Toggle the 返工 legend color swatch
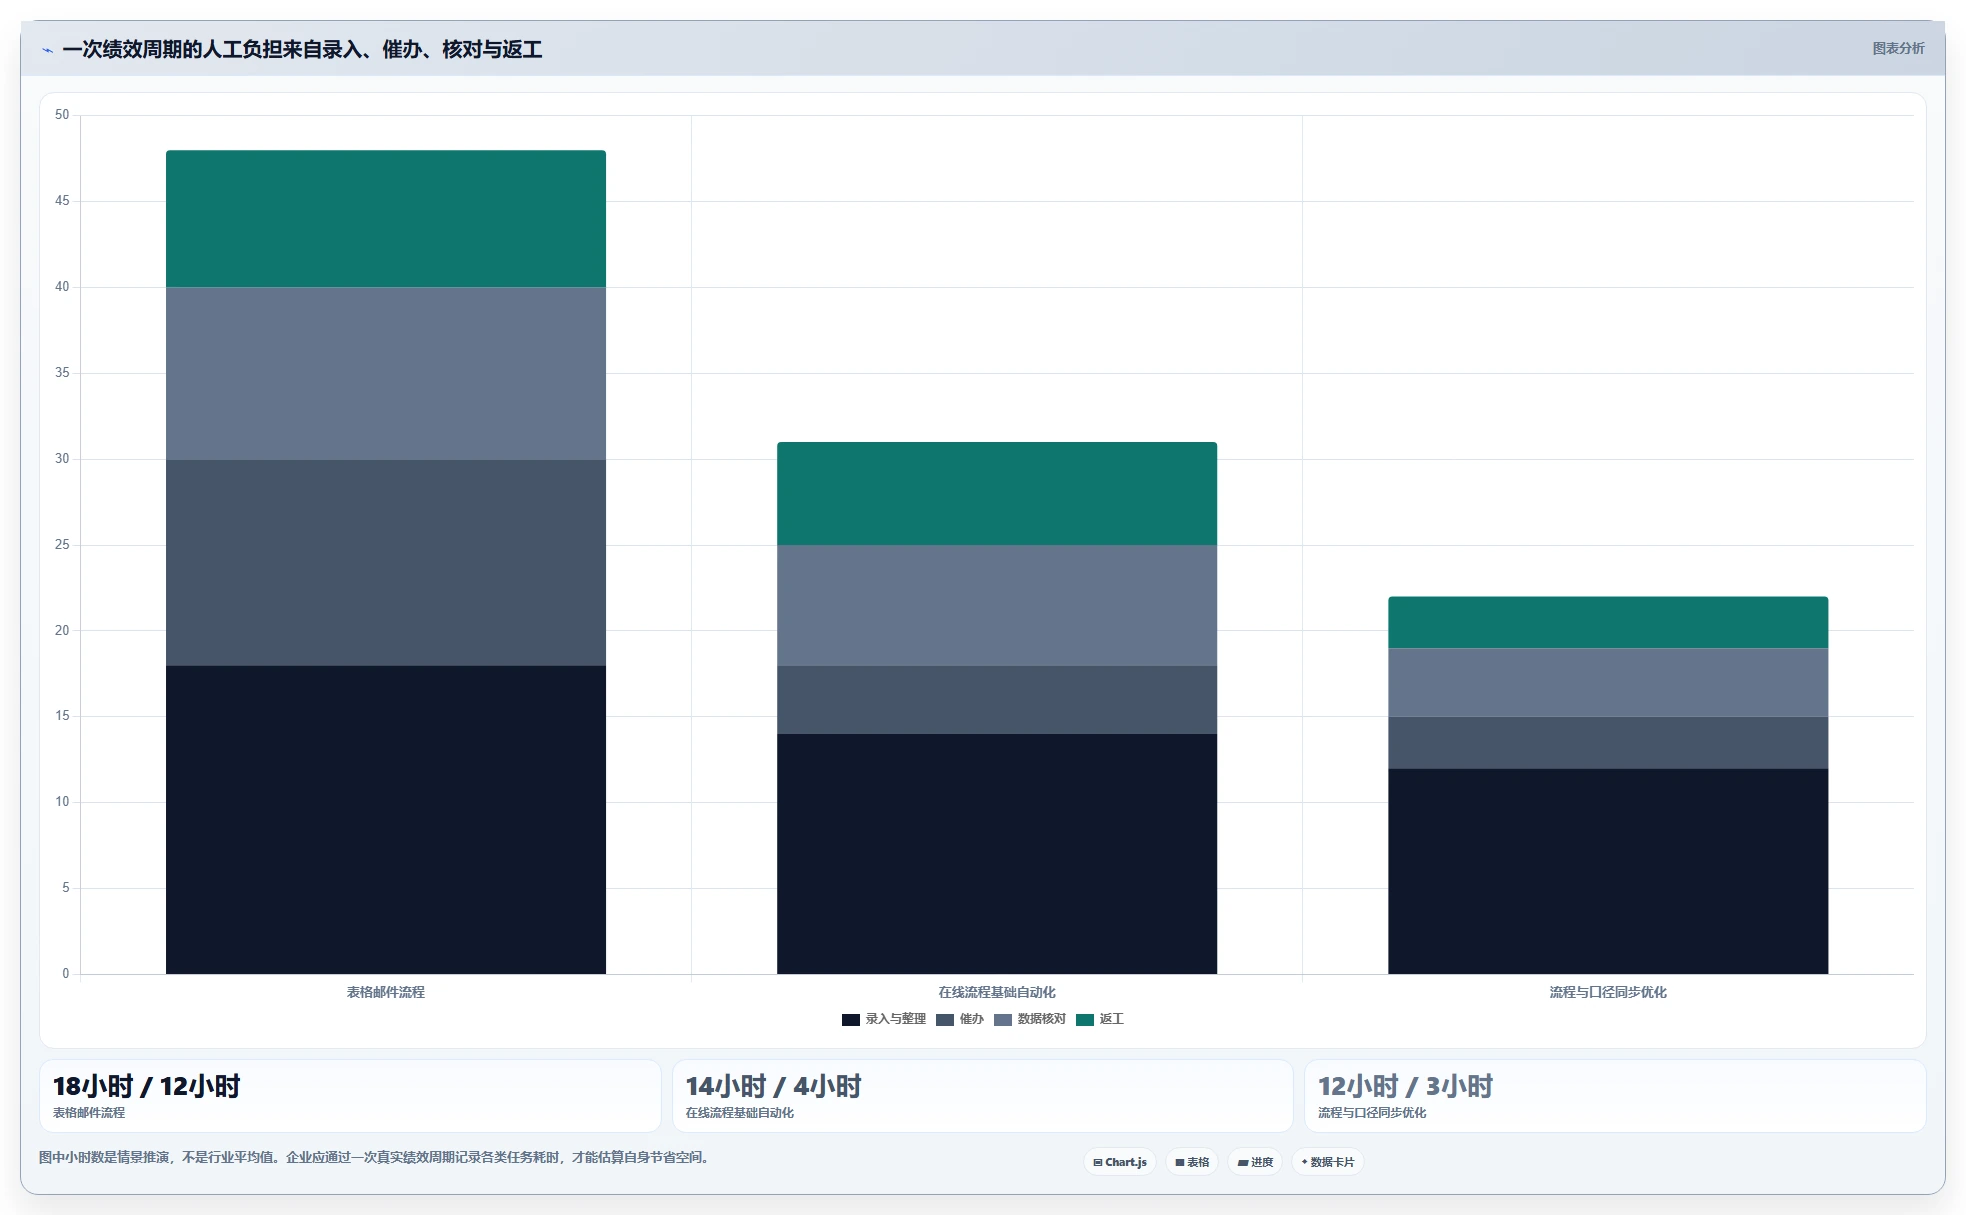The image size is (1966, 1215). (x=1085, y=1020)
